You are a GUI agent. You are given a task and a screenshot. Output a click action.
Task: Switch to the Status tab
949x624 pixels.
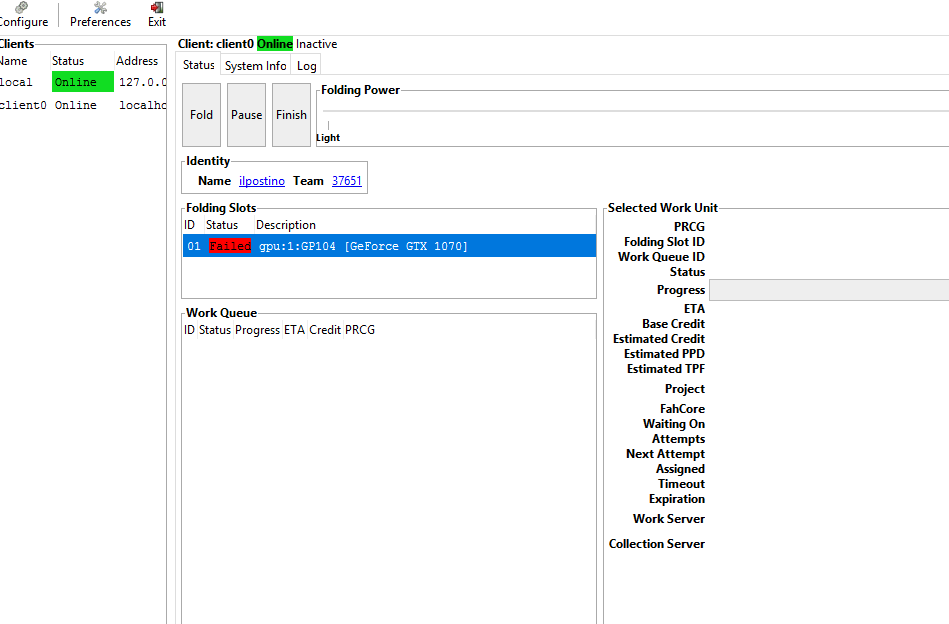click(x=199, y=65)
